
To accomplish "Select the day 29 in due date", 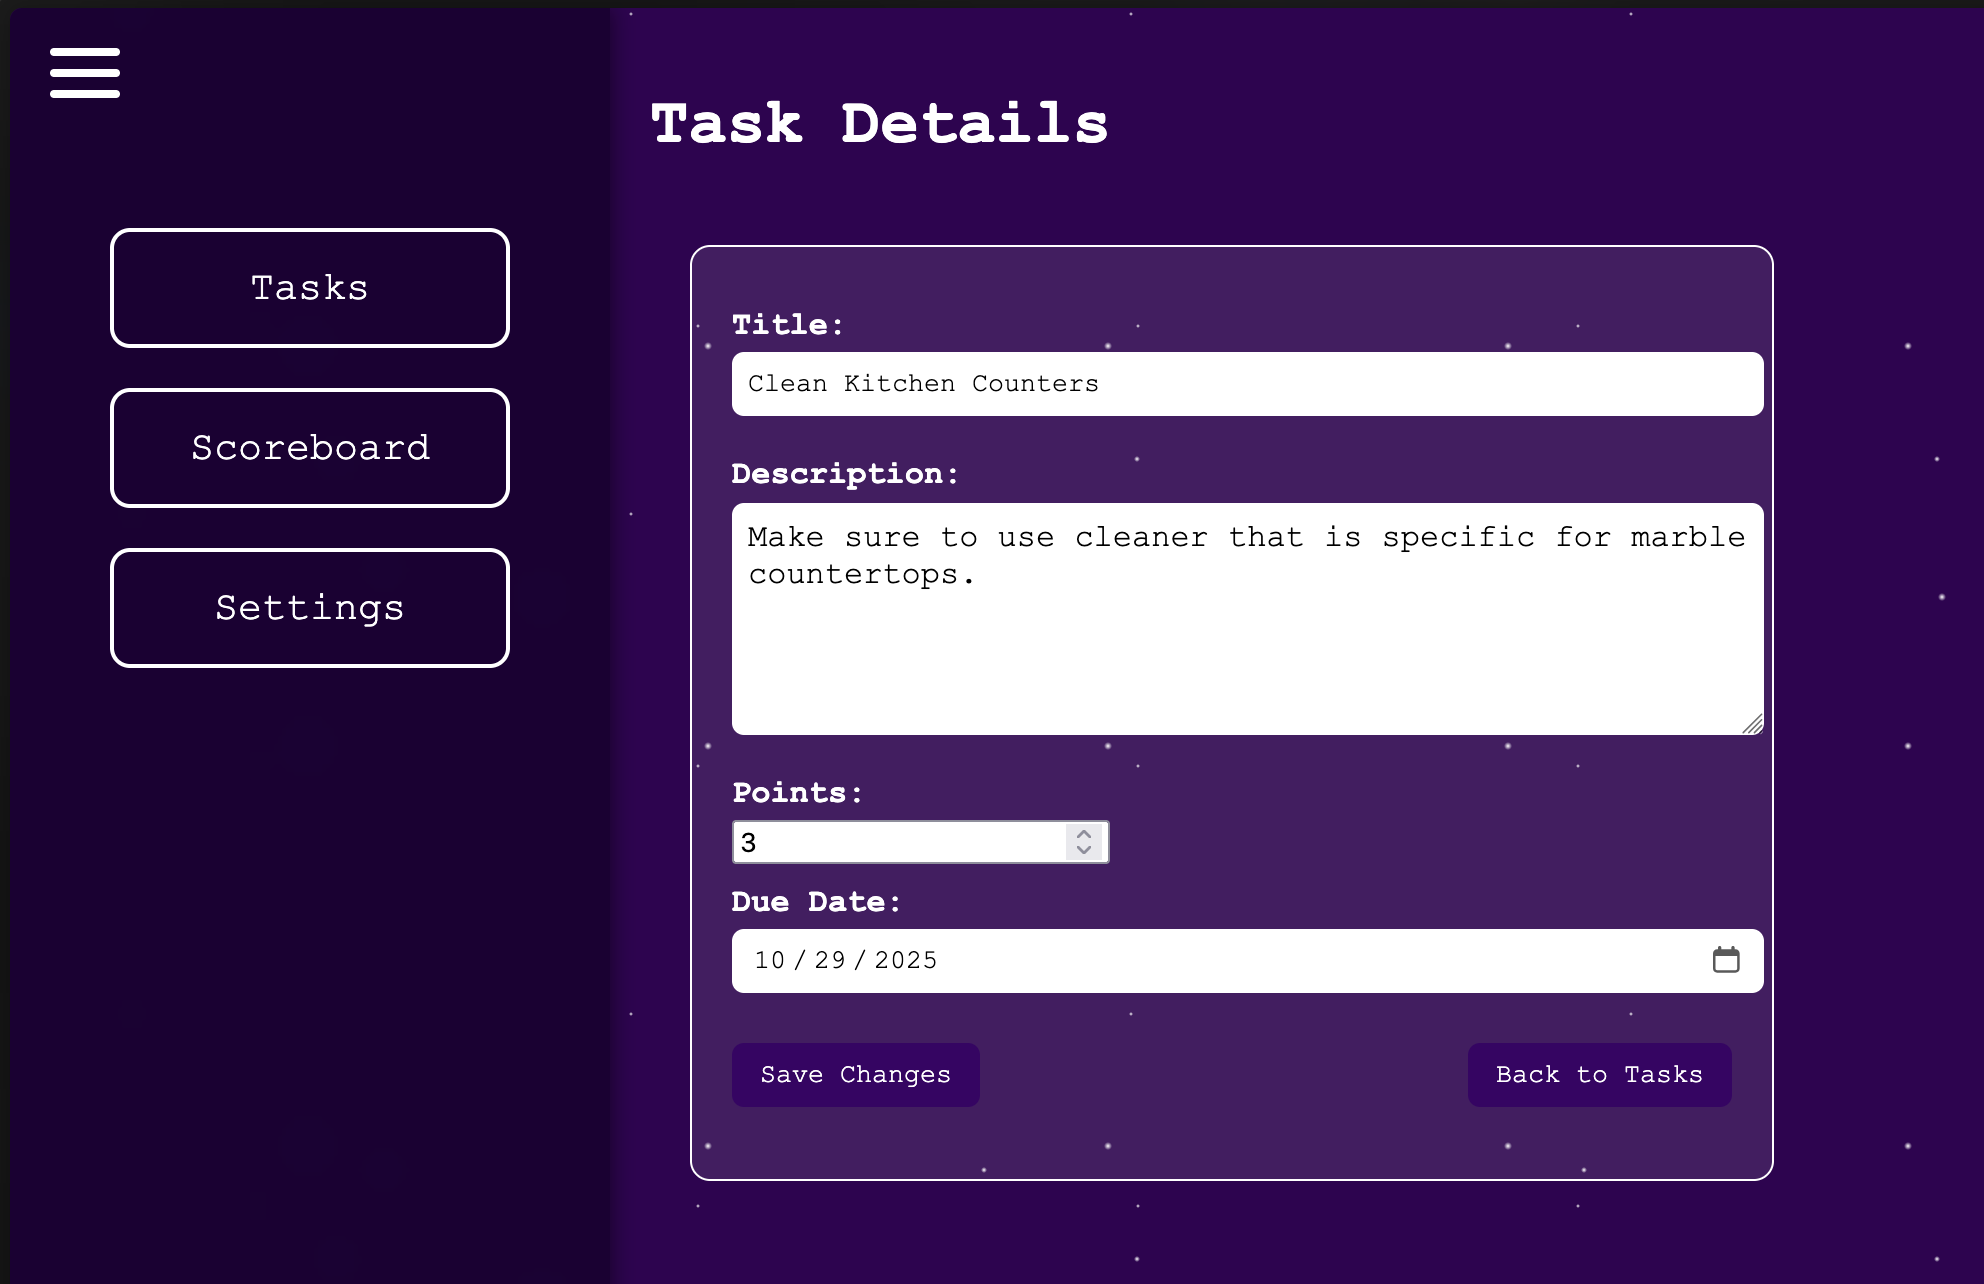I will [830, 961].
